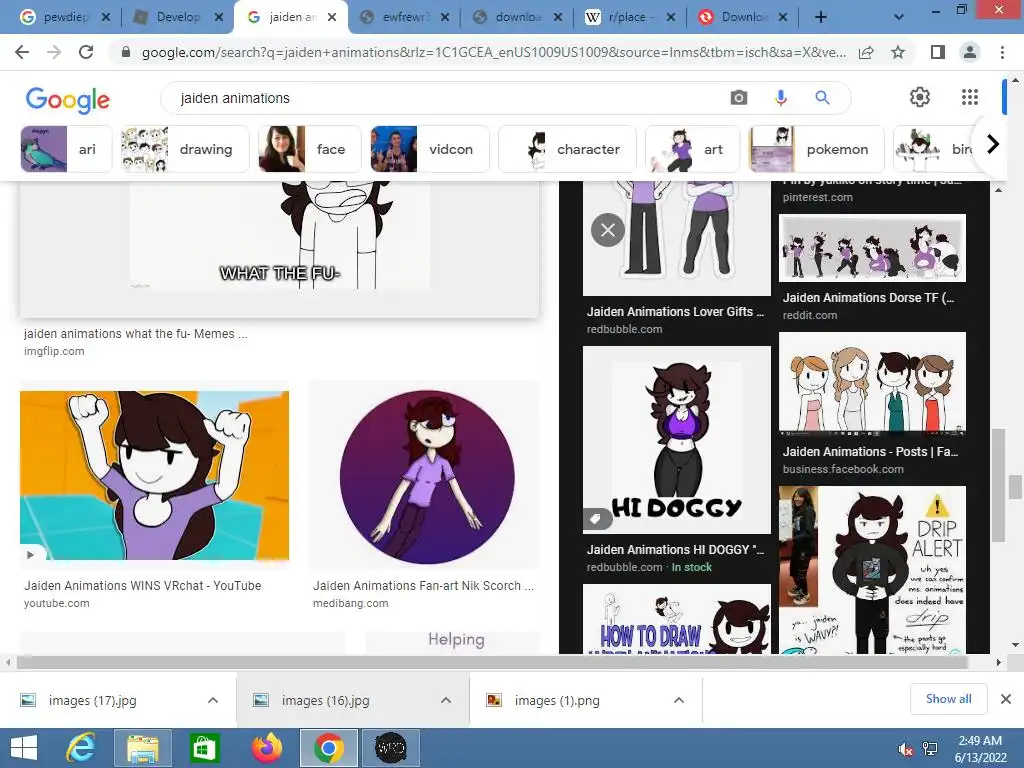Launch Firefox from taskbar
The height and width of the screenshot is (768, 1024).
266,748
